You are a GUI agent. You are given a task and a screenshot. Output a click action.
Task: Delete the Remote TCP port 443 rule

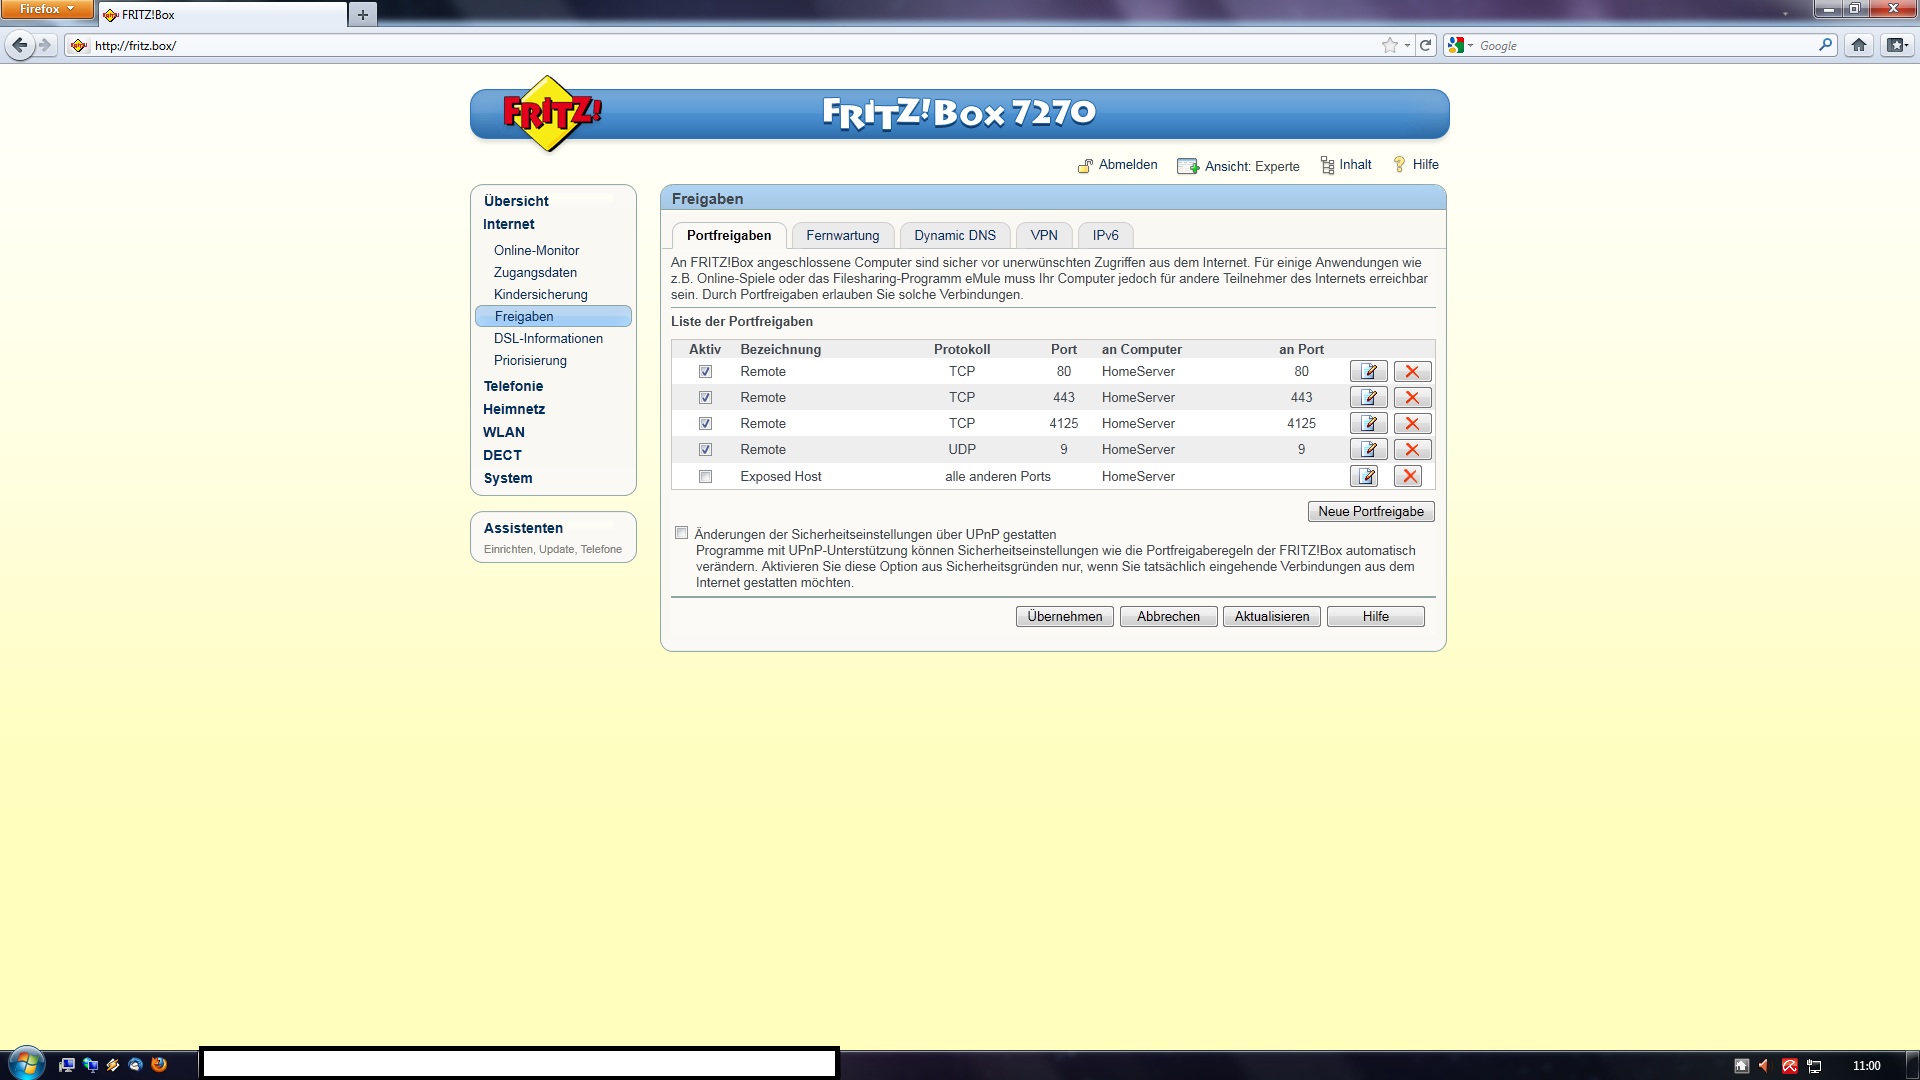pyautogui.click(x=1412, y=397)
